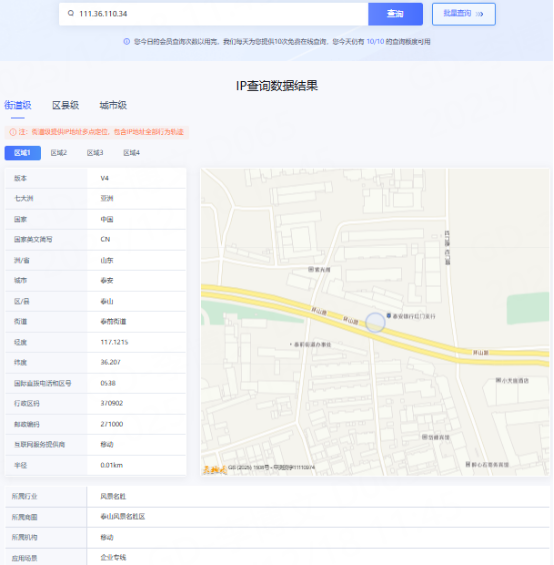This screenshot has width=554, height=565.
Task: Select the 区域3 region tab
Action: point(95,153)
